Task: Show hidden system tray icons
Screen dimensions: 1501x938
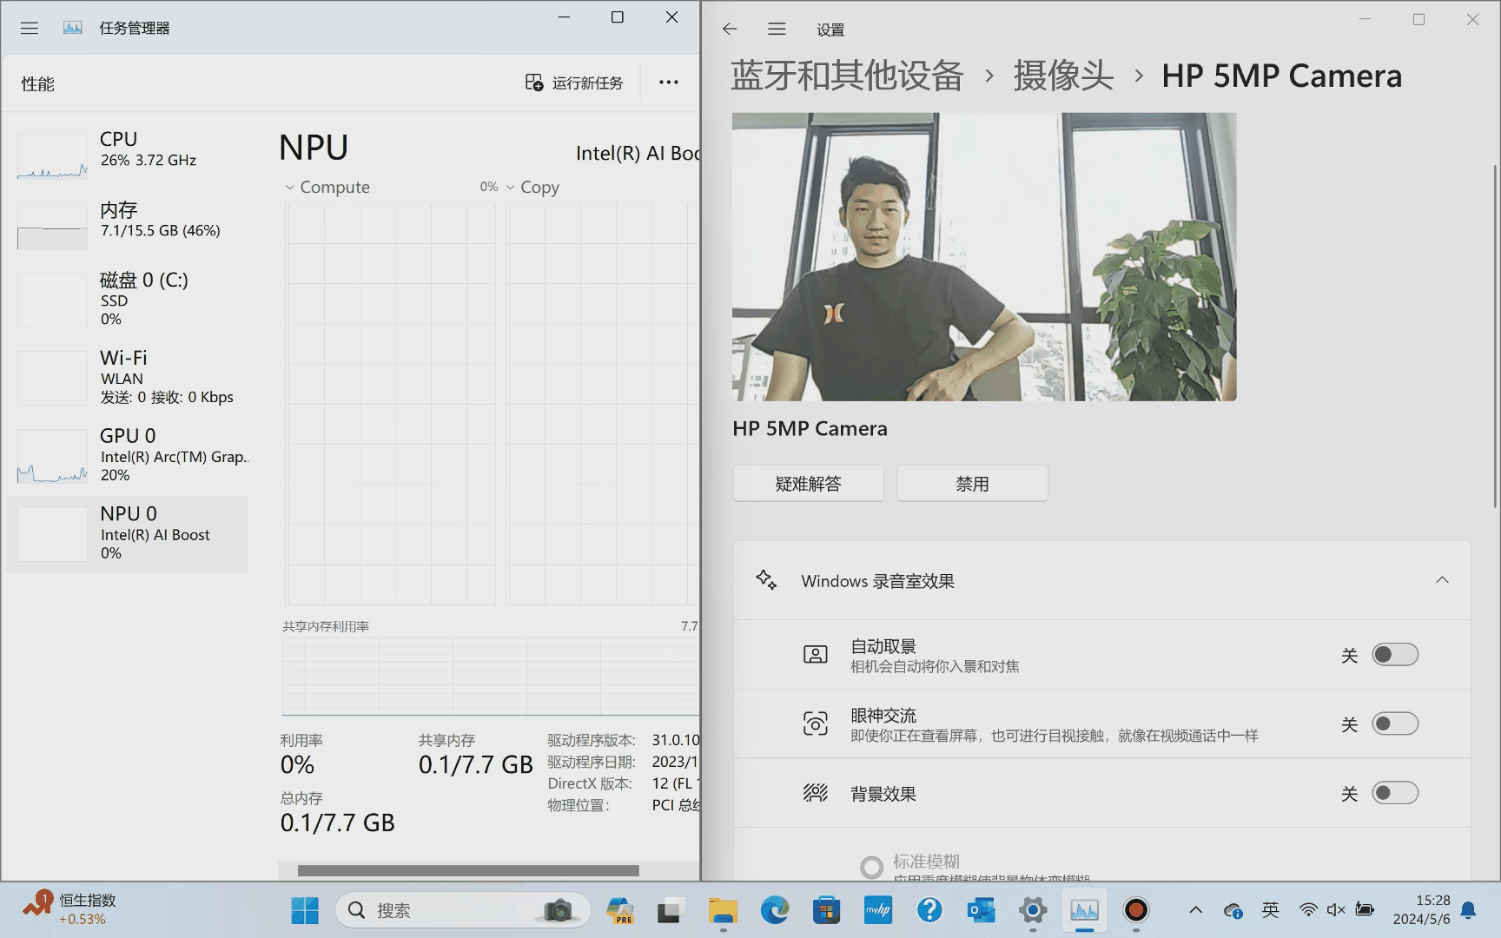Action: click(x=1196, y=910)
